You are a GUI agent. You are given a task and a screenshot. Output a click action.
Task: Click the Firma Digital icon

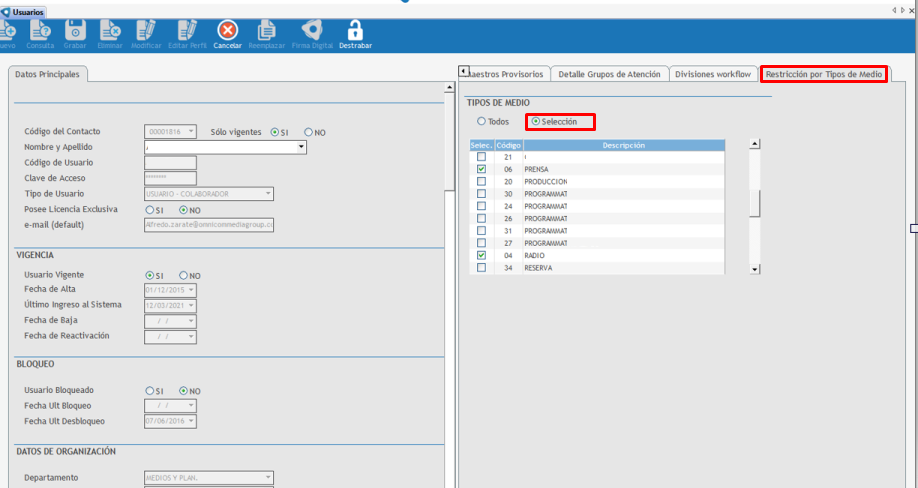[x=311, y=32]
